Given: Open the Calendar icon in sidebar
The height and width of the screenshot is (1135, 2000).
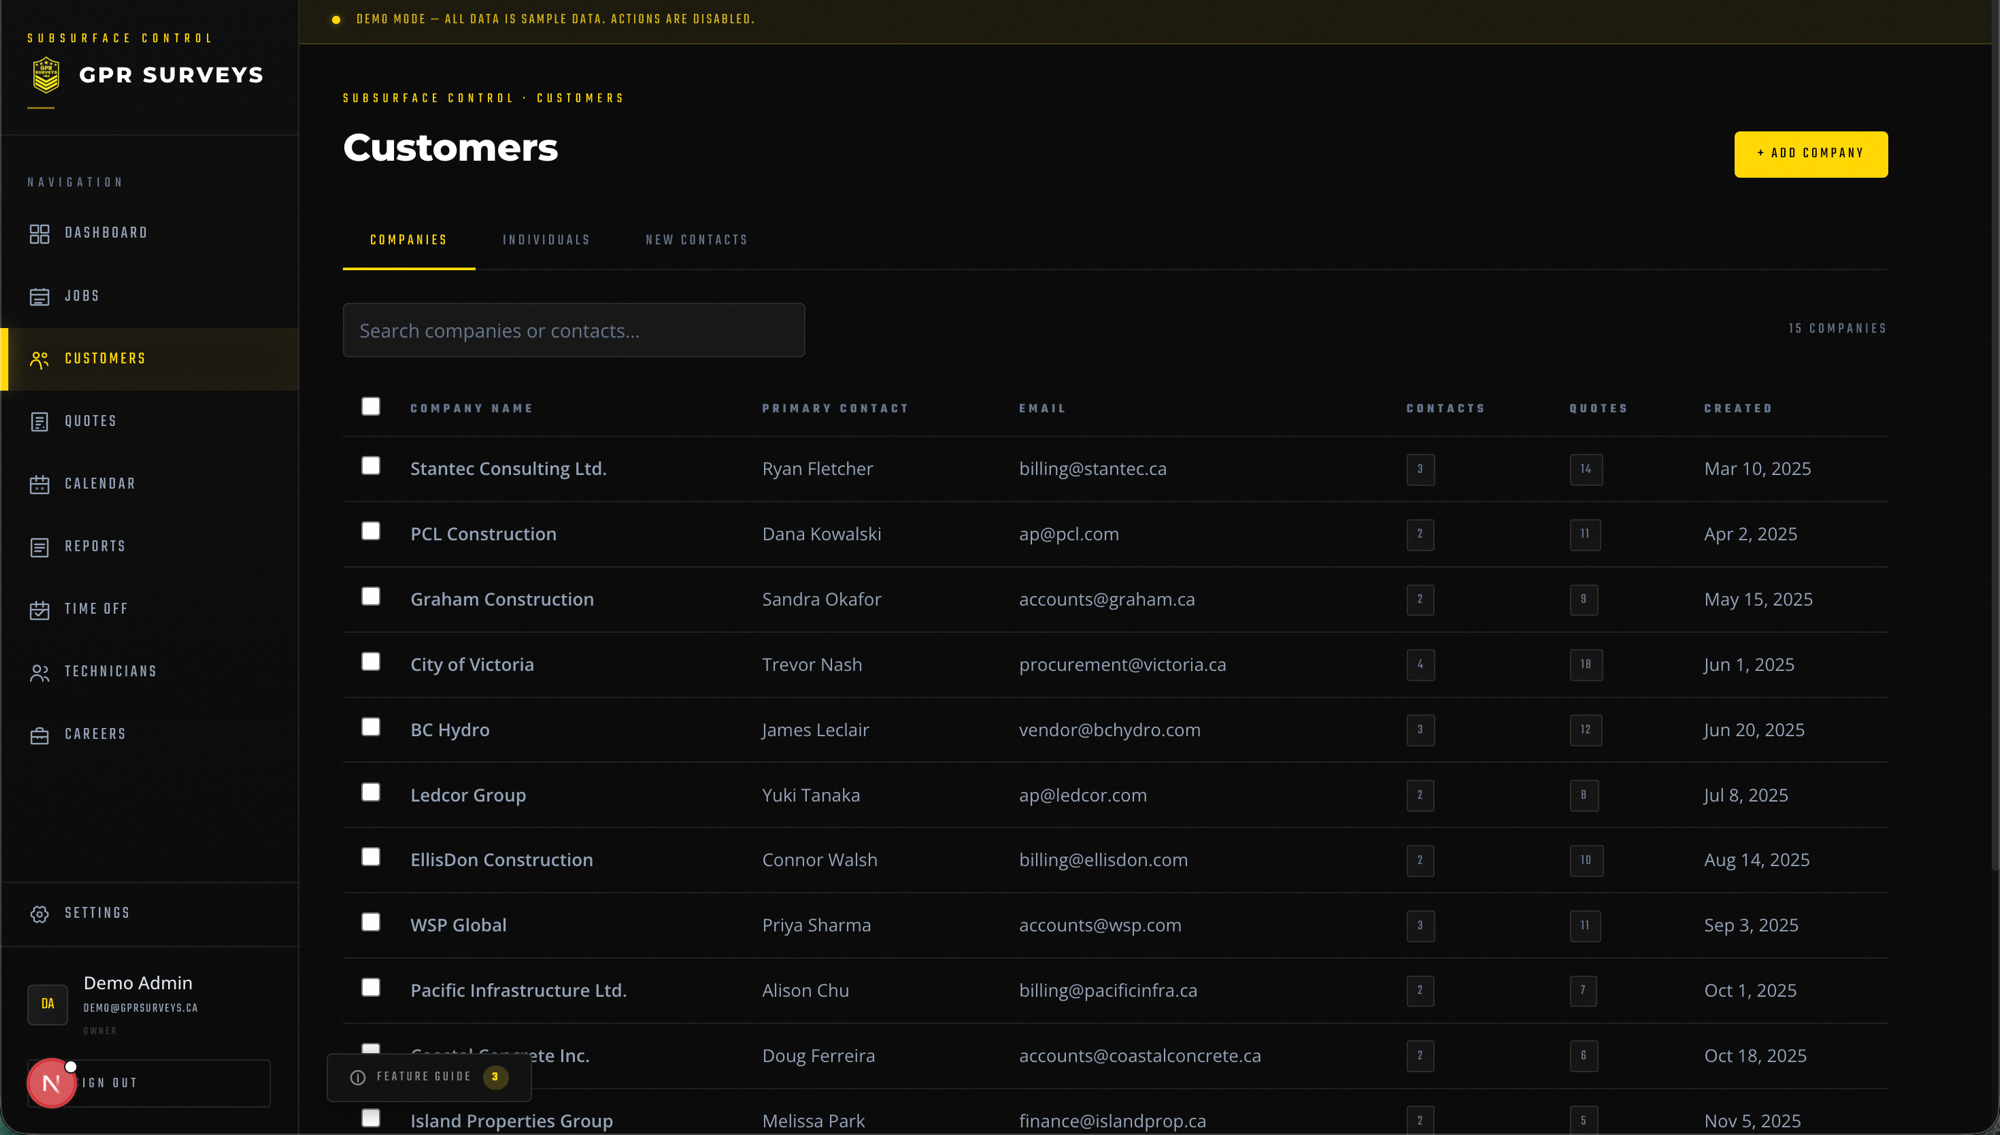Looking at the screenshot, I should (x=39, y=485).
